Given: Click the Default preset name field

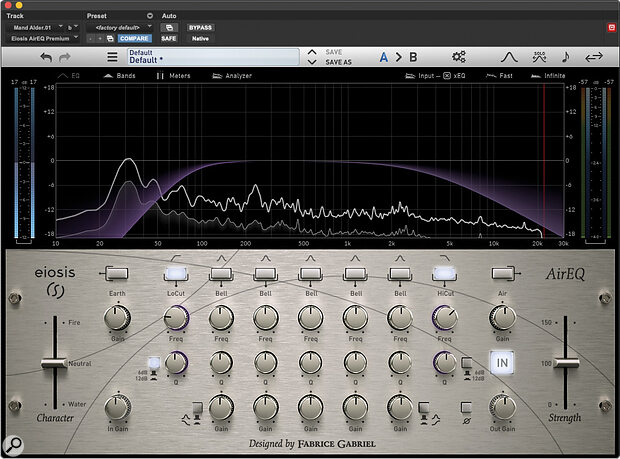Looking at the screenshot, I should coord(213,57).
